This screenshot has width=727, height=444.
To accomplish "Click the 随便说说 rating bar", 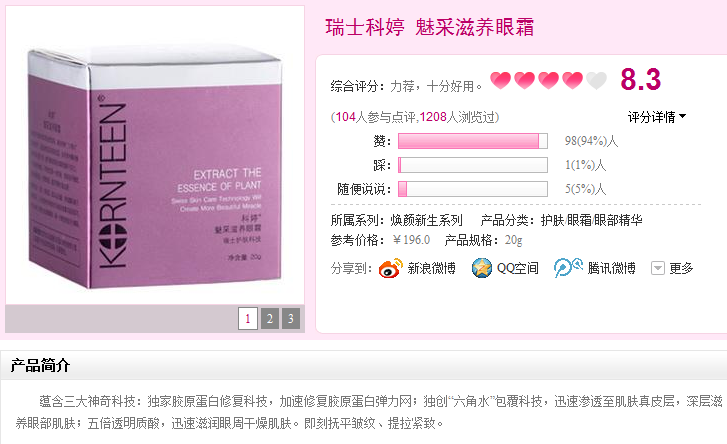I will click(472, 189).
